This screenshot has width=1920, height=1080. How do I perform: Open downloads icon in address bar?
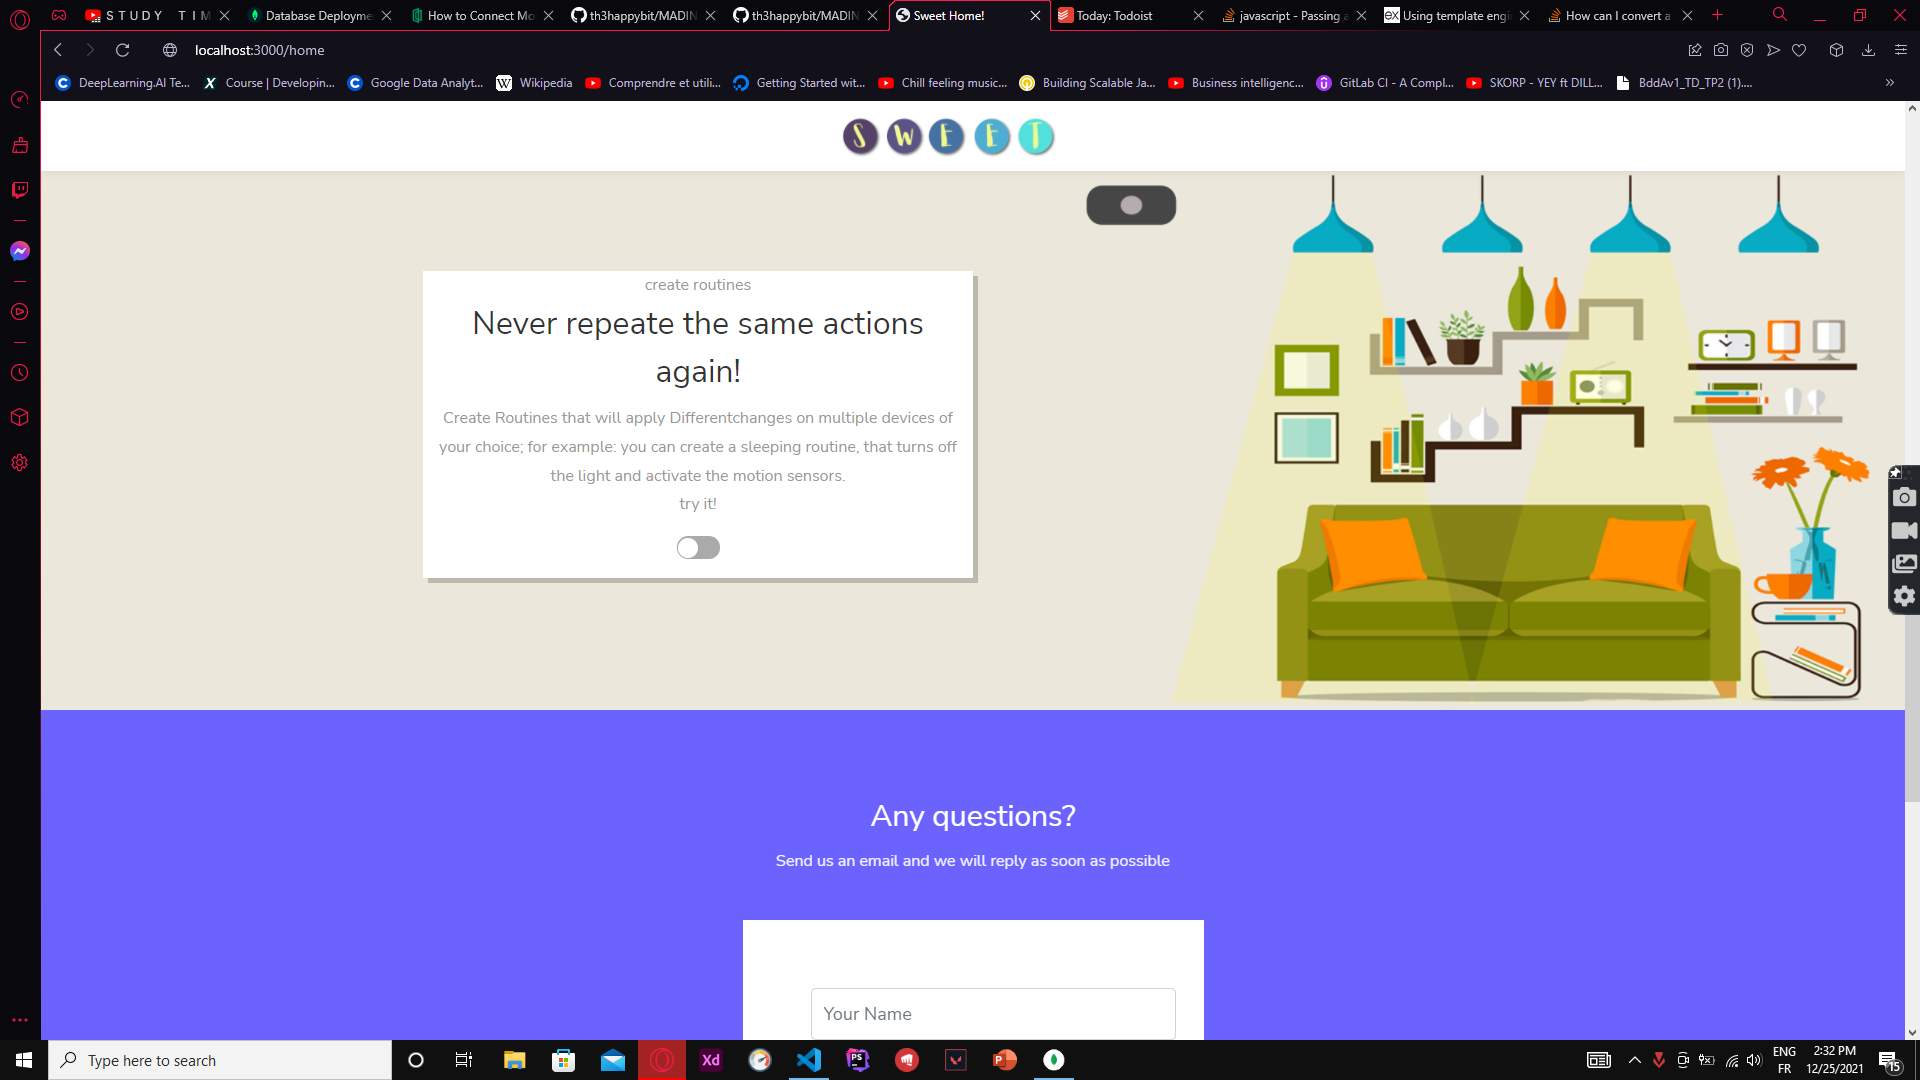coord(1868,50)
